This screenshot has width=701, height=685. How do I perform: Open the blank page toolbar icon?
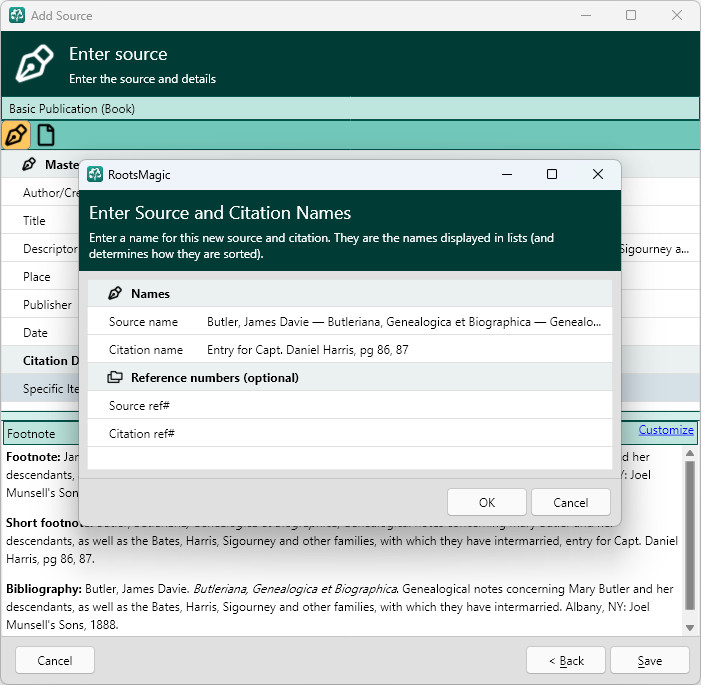click(x=46, y=135)
